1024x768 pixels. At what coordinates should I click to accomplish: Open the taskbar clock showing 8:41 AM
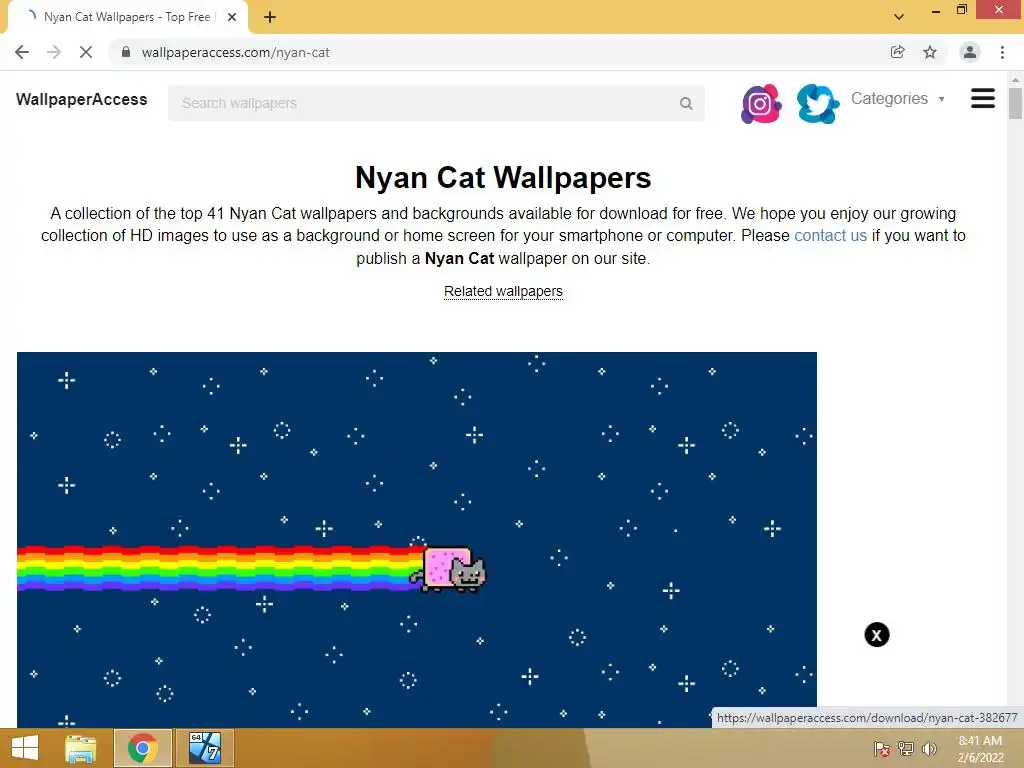pos(980,749)
